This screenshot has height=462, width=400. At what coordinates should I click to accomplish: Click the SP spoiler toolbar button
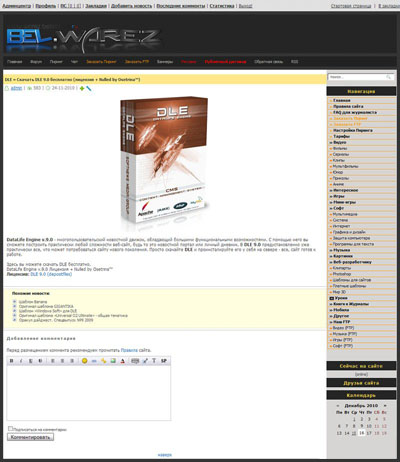pos(164,361)
